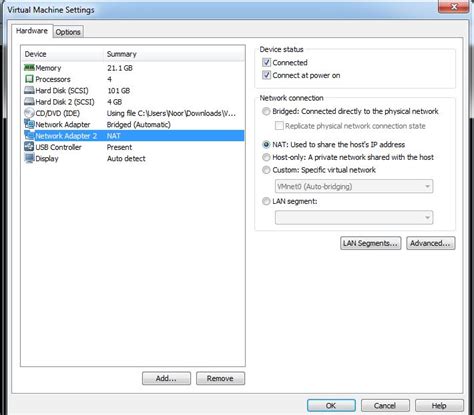Choose Host-only private network option
Screen dimensions: 474x415
(266, 157)
